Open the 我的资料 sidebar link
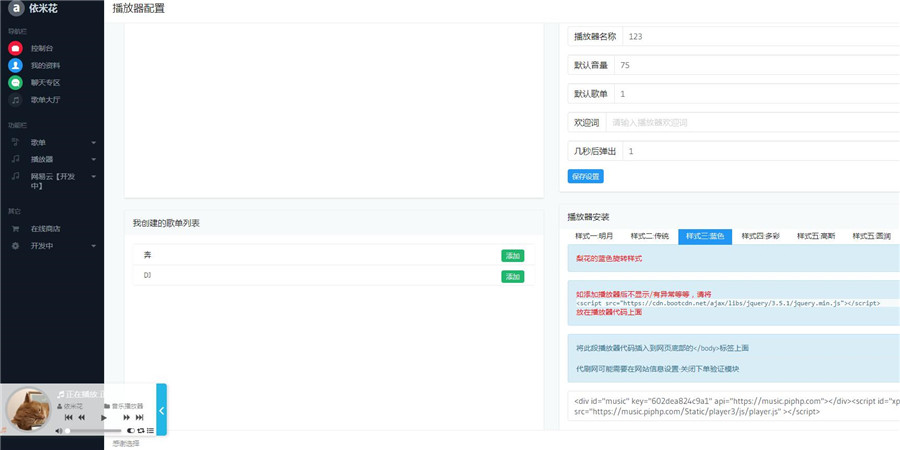Image resolution: width=900 pixels, height=450 pixels. tap(46, 65)
